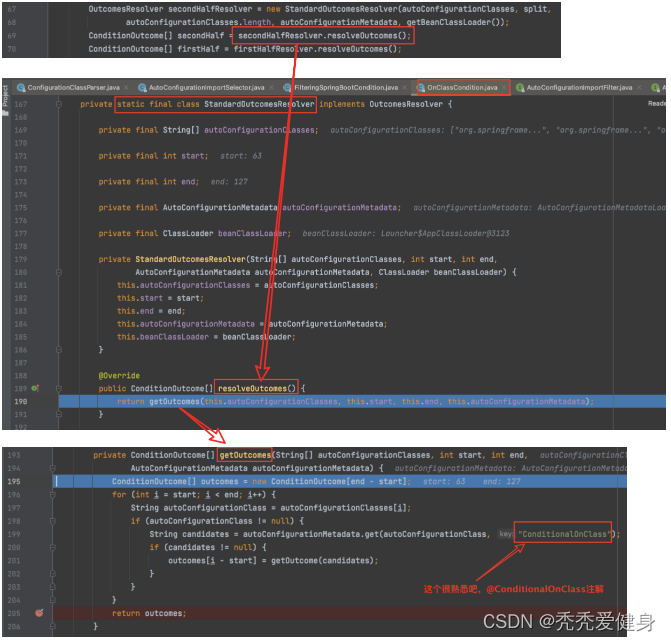Collapse the getOutcomes method fold at line 193
Screen dimensions: 671x641
coord(58,455)
